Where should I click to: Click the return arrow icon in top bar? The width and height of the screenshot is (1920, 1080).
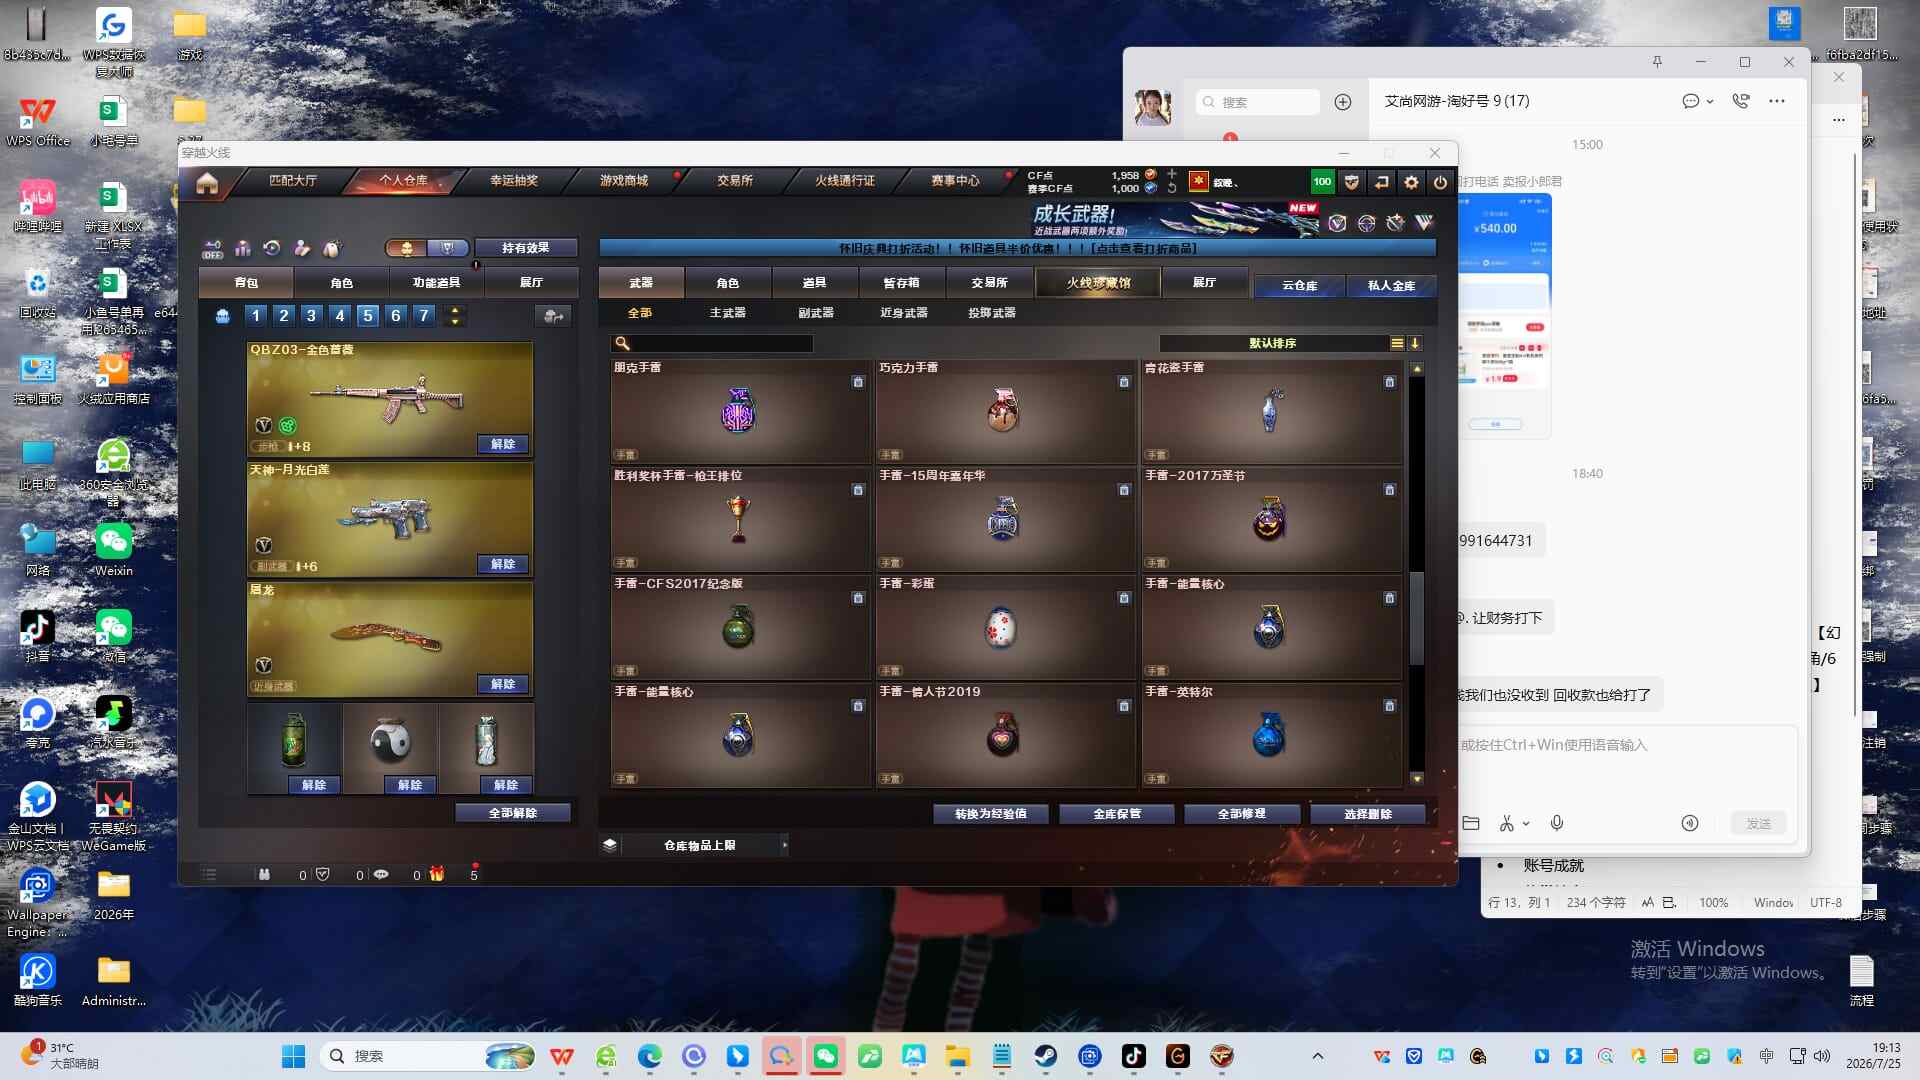click(x=1381, y=182)
